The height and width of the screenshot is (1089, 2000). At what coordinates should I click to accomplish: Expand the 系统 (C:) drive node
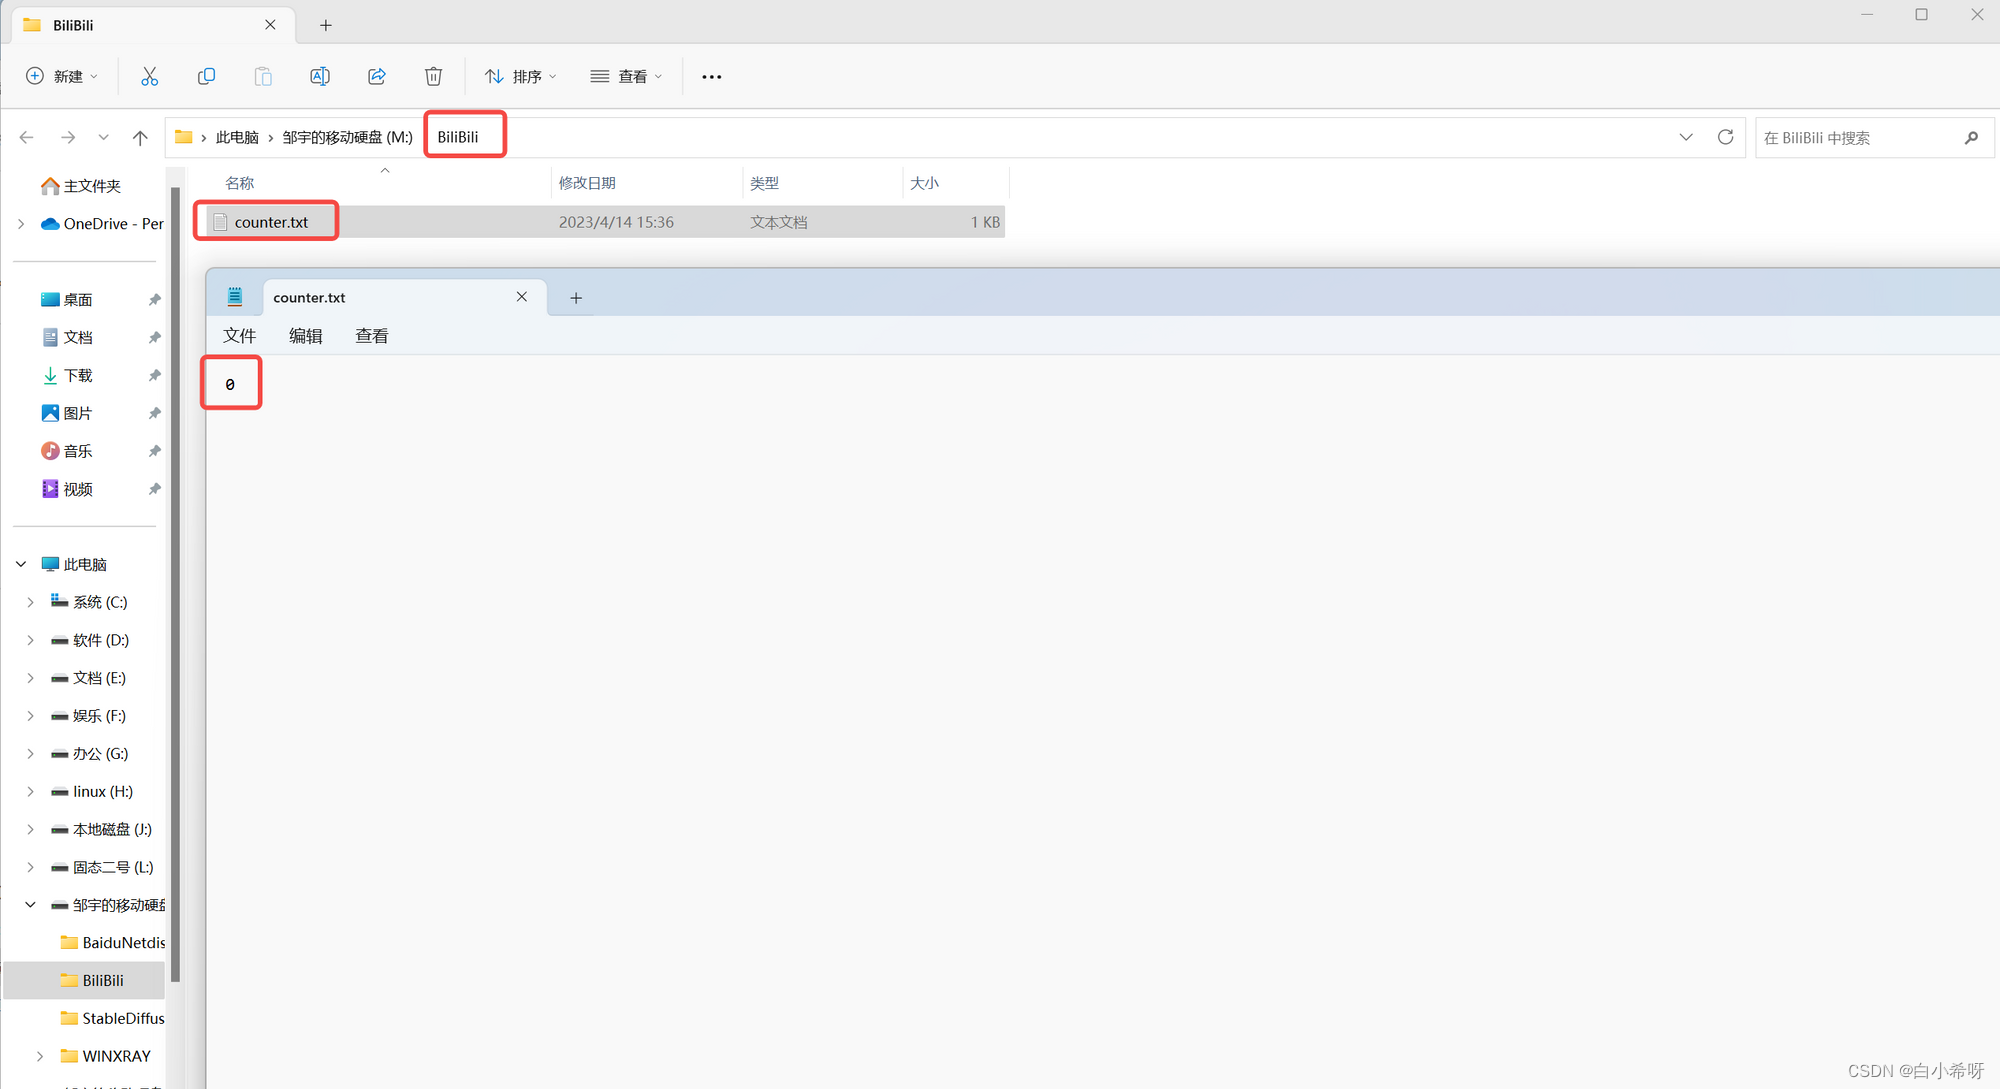tap(30, 602)
